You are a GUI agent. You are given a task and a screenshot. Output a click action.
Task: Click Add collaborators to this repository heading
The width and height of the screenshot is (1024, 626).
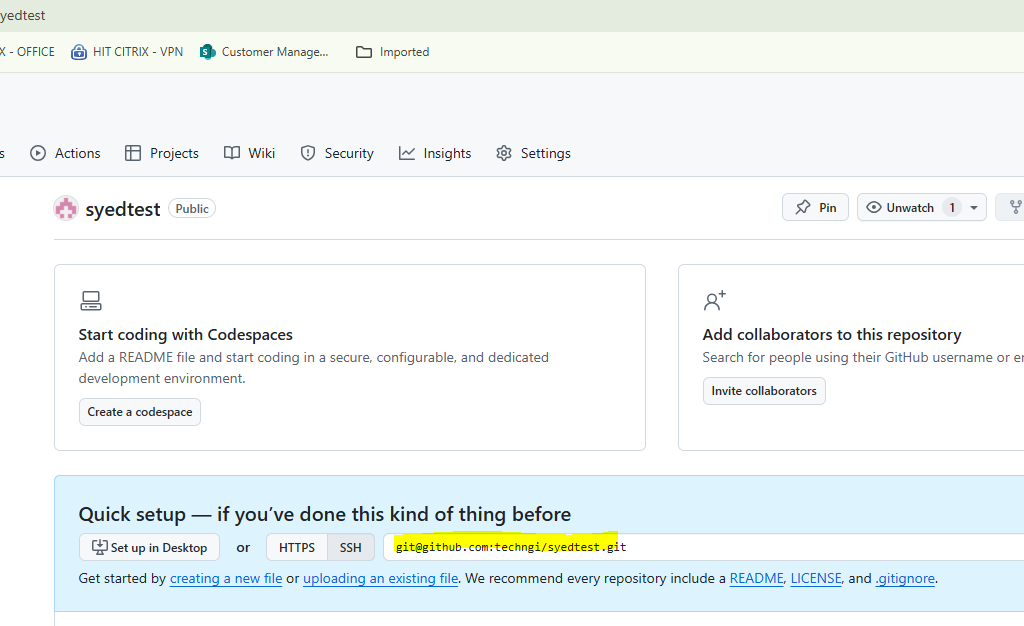pyautogui.click(x=832, y=335)
